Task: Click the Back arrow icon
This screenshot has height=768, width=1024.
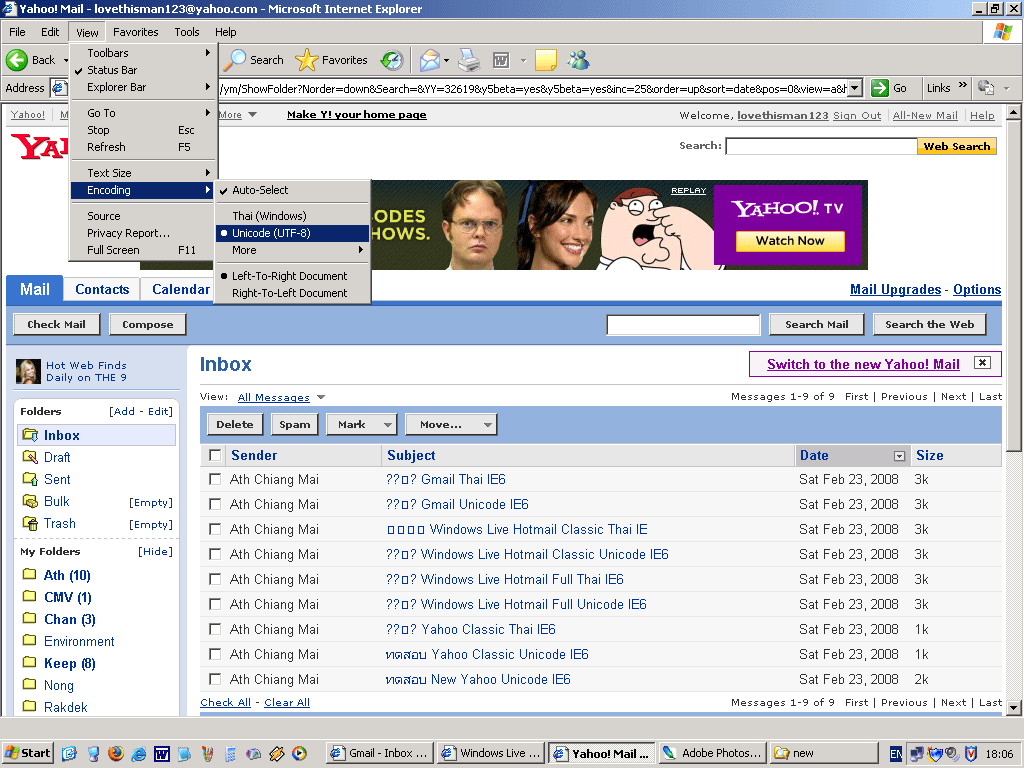Action: 17,60
